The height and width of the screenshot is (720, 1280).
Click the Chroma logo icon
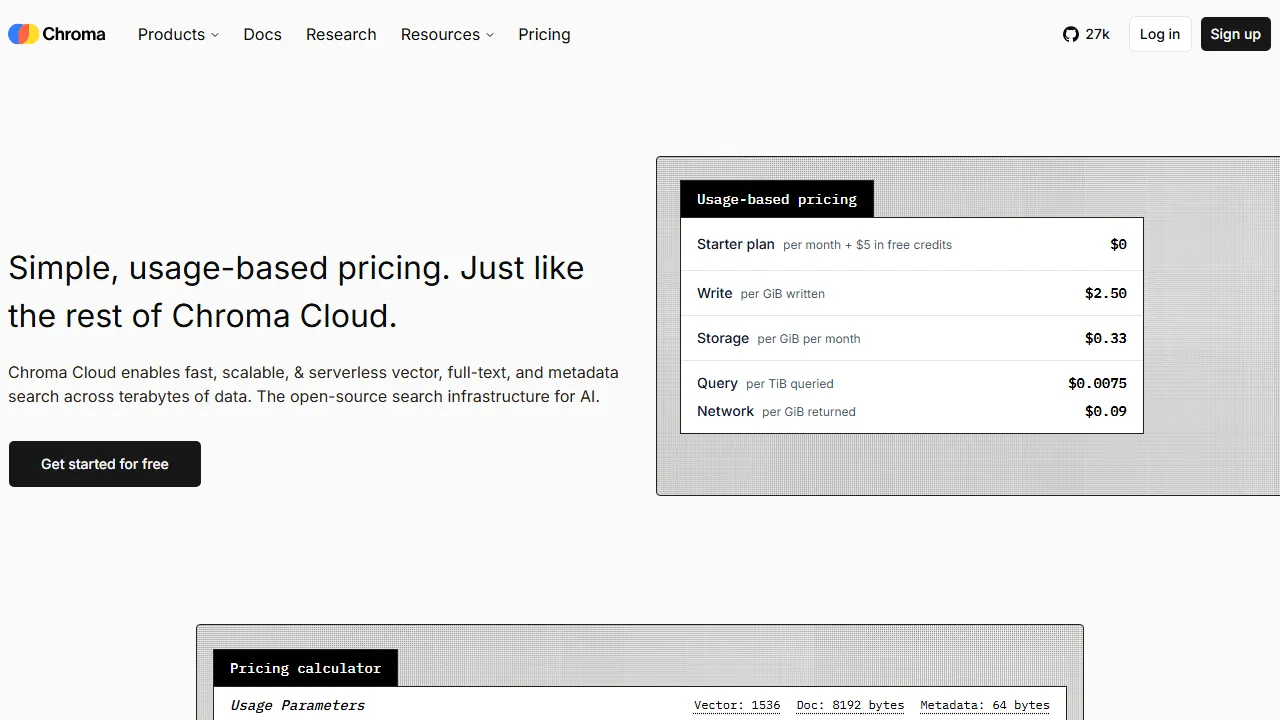coord(23,34)
